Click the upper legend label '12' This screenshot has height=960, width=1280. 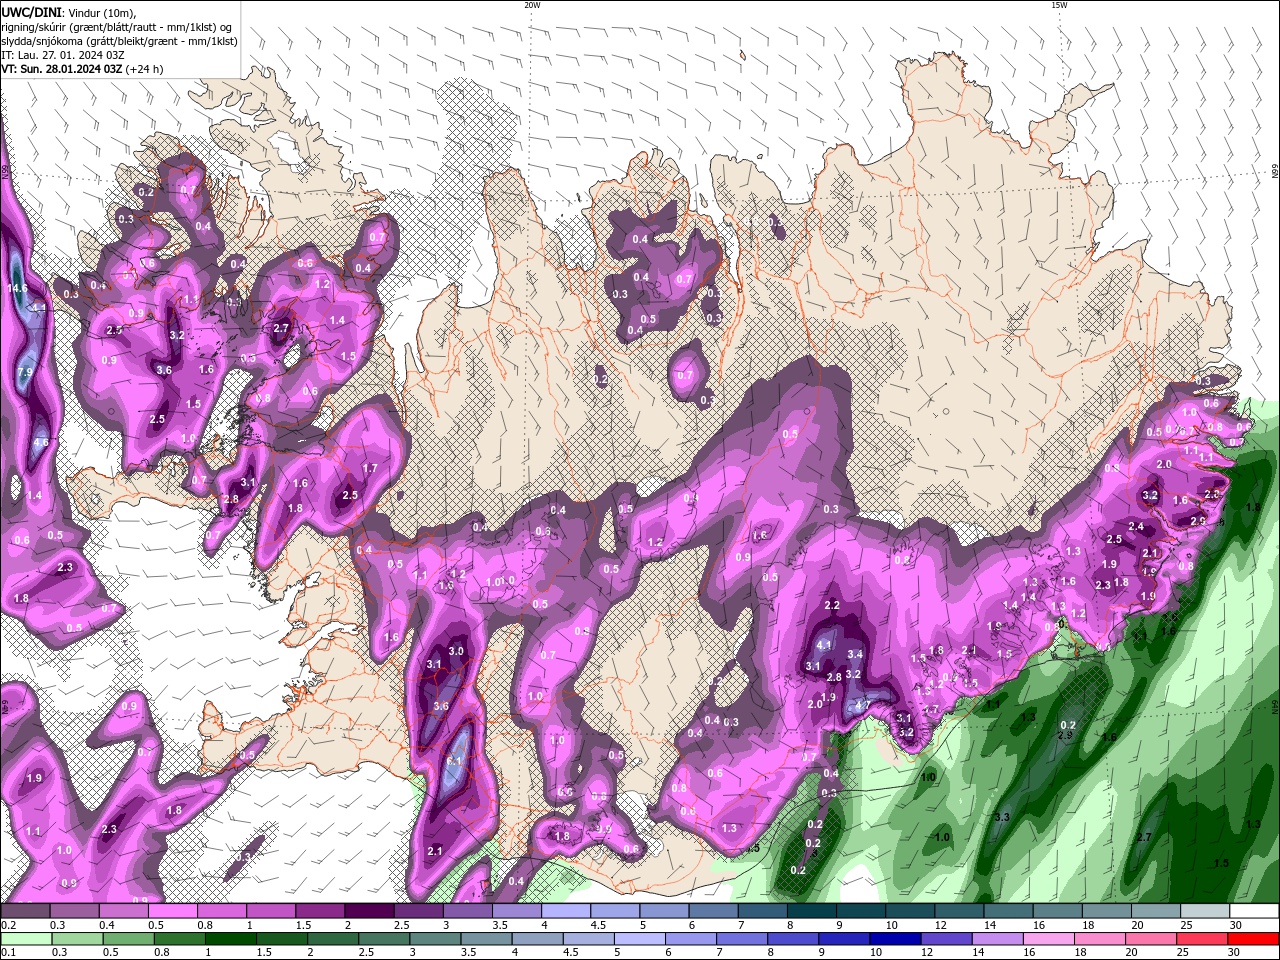pos(942,925)
